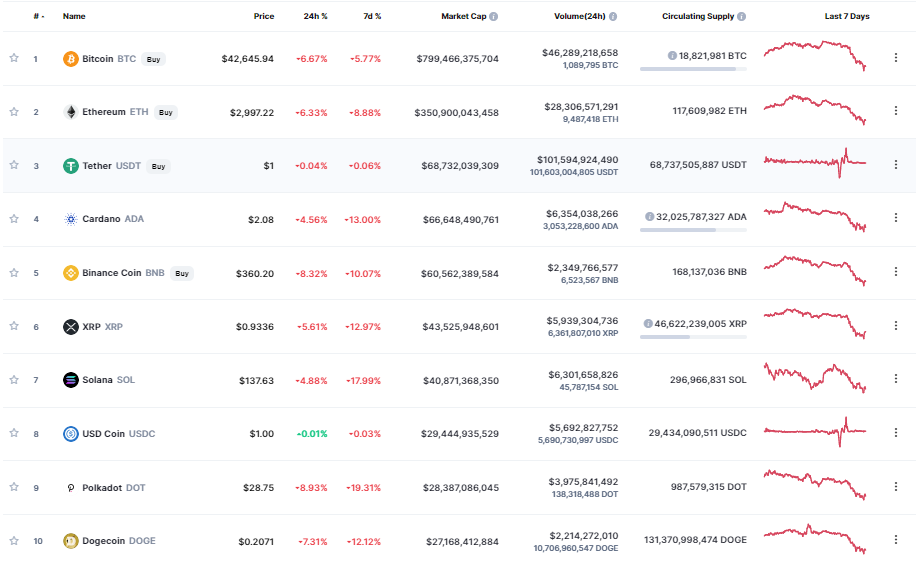Open three-dot menu for USD Coin row

896,433
